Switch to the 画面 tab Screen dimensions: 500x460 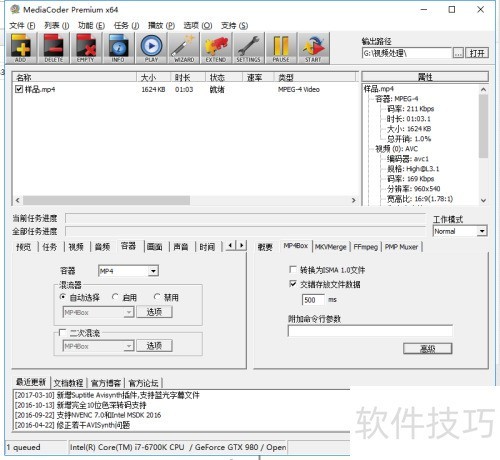coord(155,247)
